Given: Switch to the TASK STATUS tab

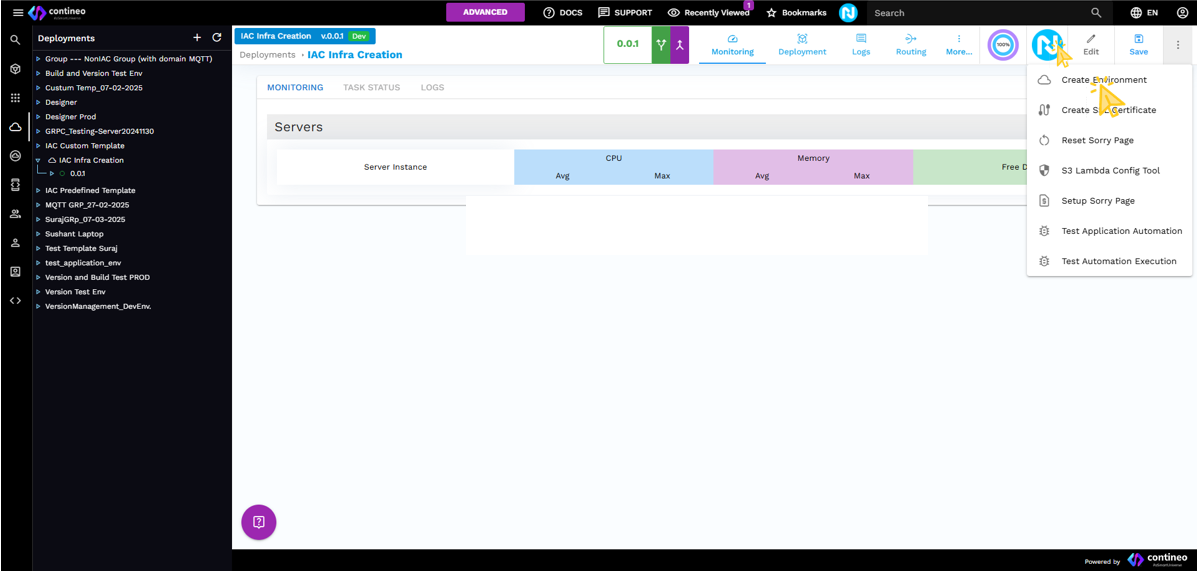Looking at the screenshot, I should (x=371, y=88).
